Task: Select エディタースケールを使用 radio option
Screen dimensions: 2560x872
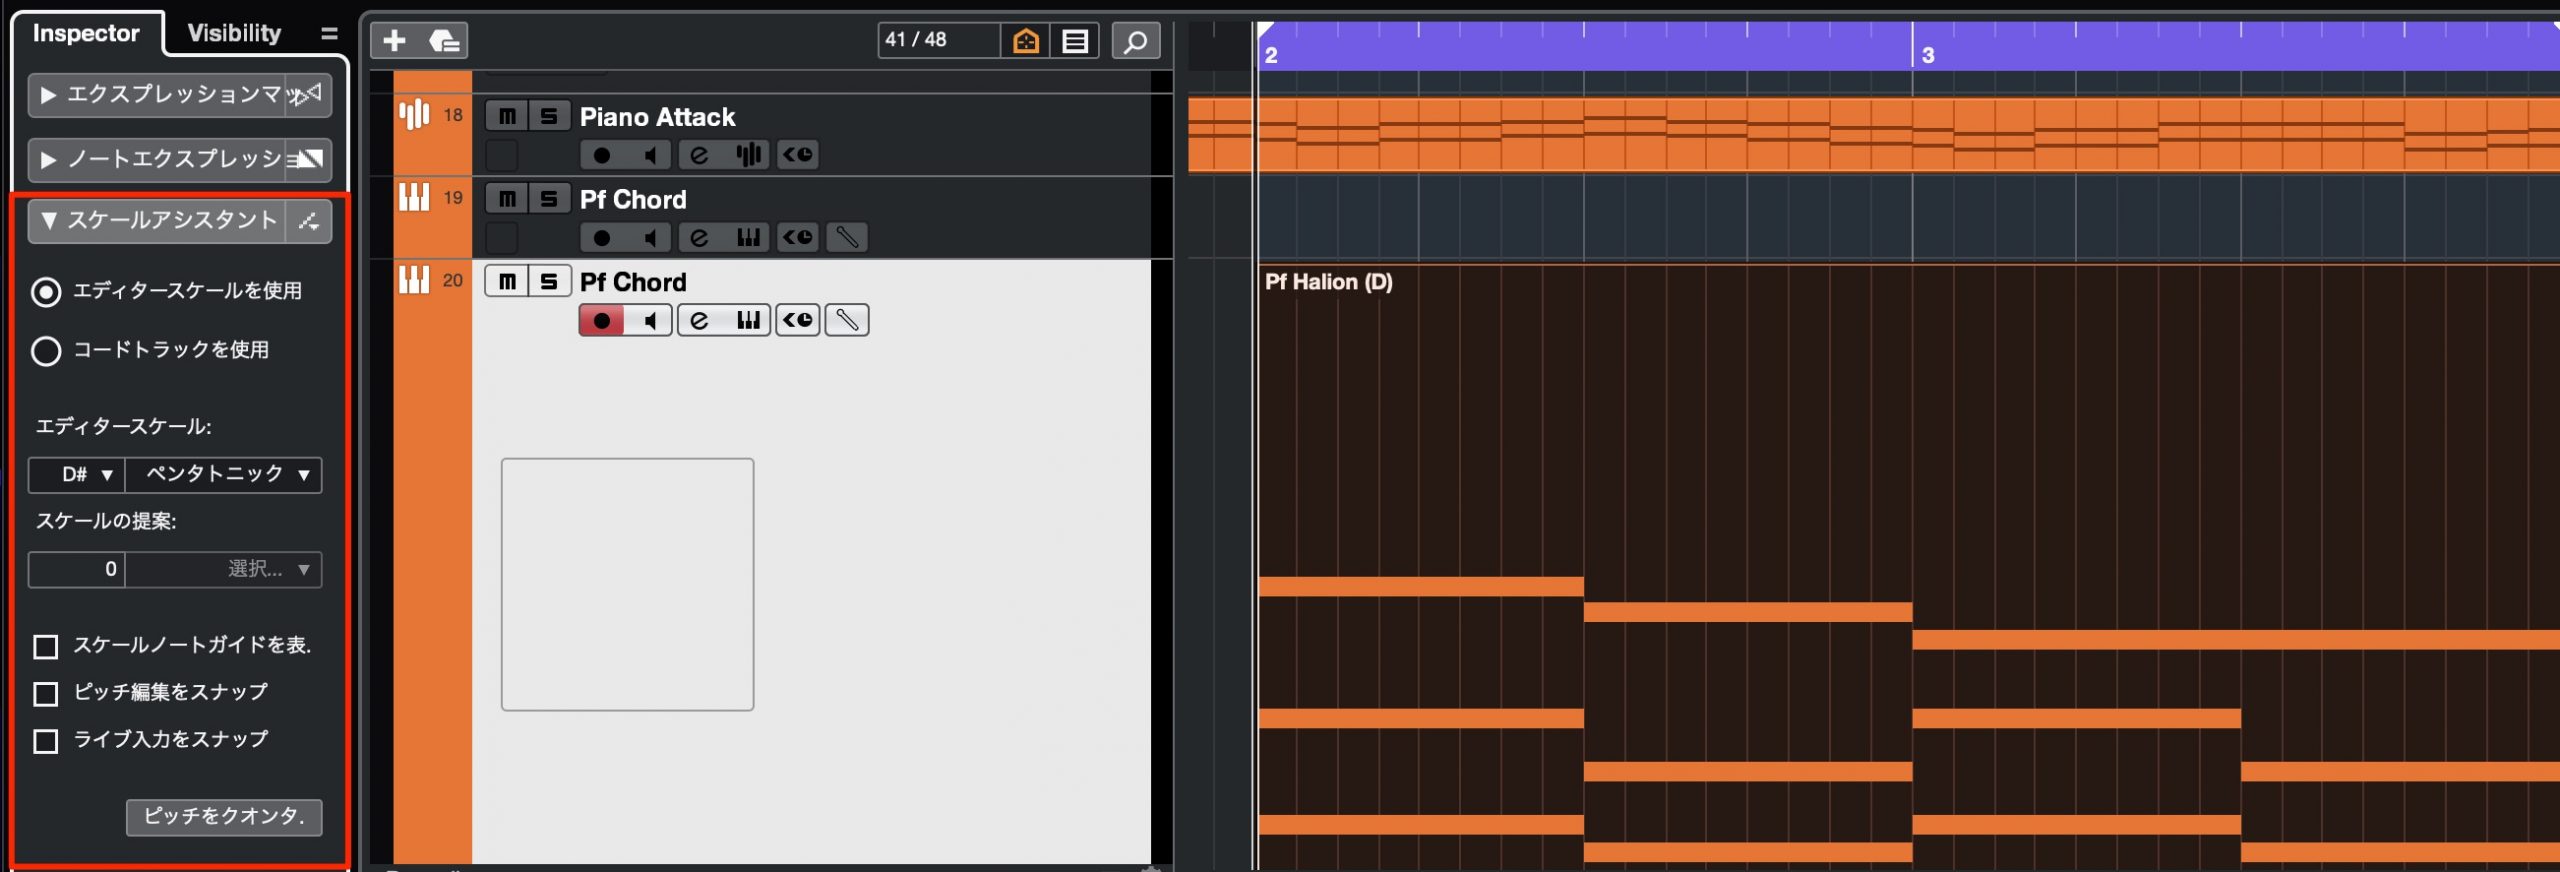Action: pos(46,292)
